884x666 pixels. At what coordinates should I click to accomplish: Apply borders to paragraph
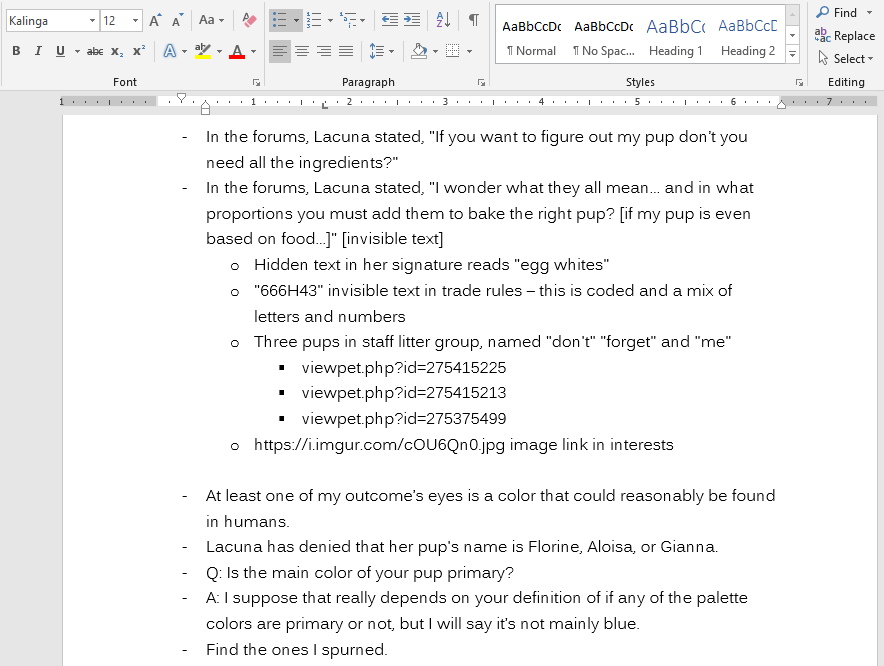(452, 51)
